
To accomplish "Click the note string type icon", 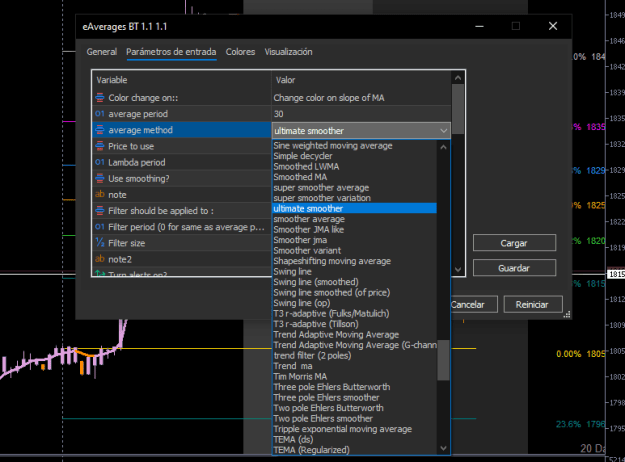I will pyautogui.click(x=100, y=195).
